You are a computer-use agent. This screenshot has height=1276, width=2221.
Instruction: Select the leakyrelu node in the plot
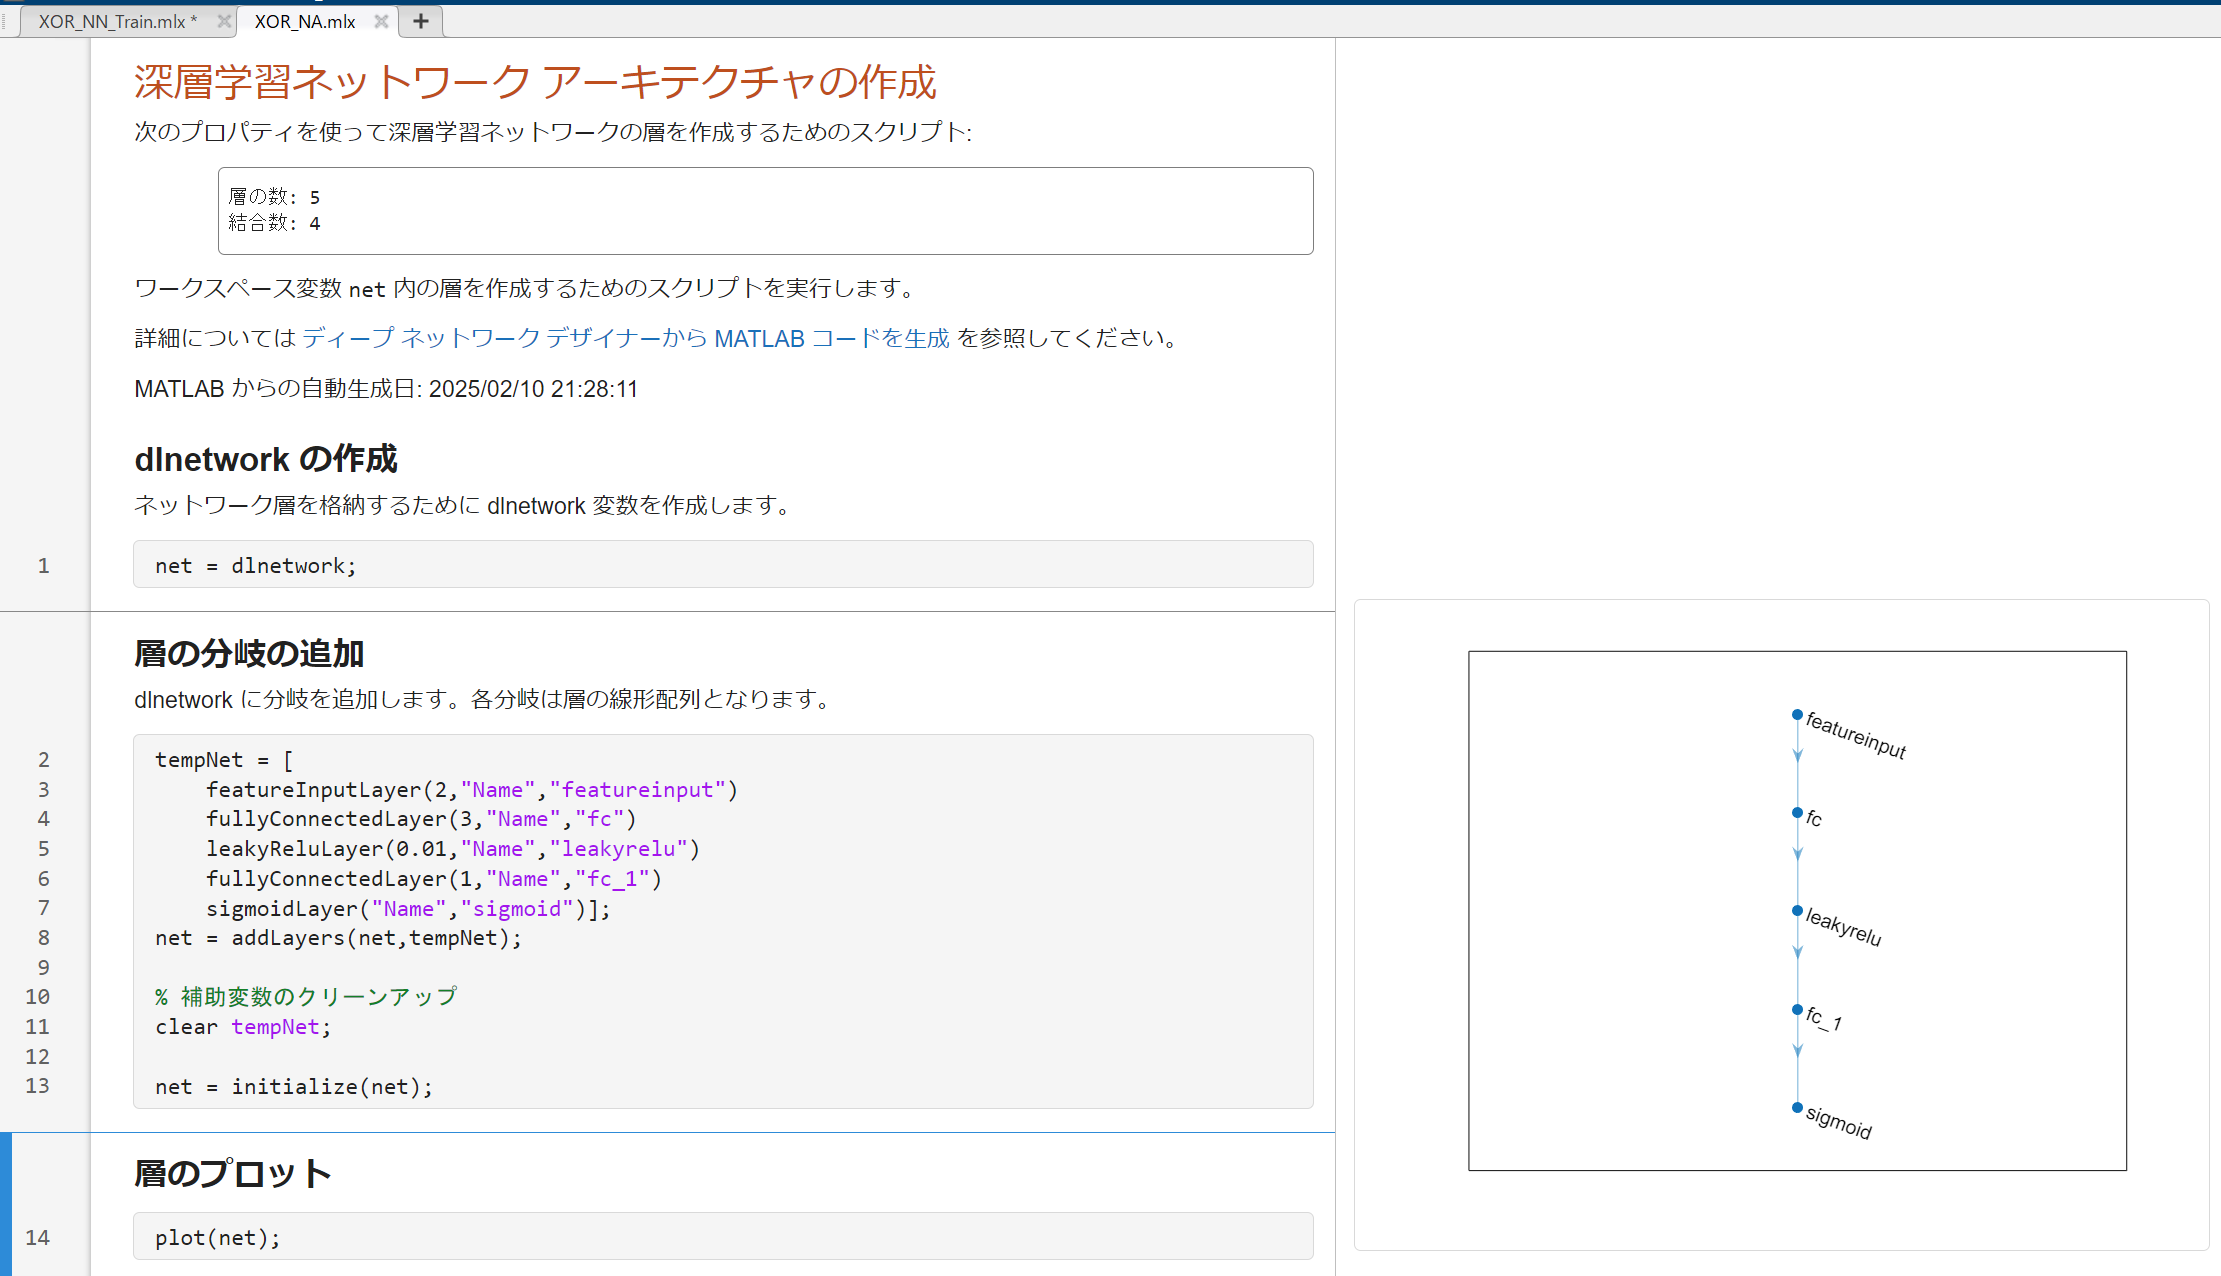[1797, 911]
